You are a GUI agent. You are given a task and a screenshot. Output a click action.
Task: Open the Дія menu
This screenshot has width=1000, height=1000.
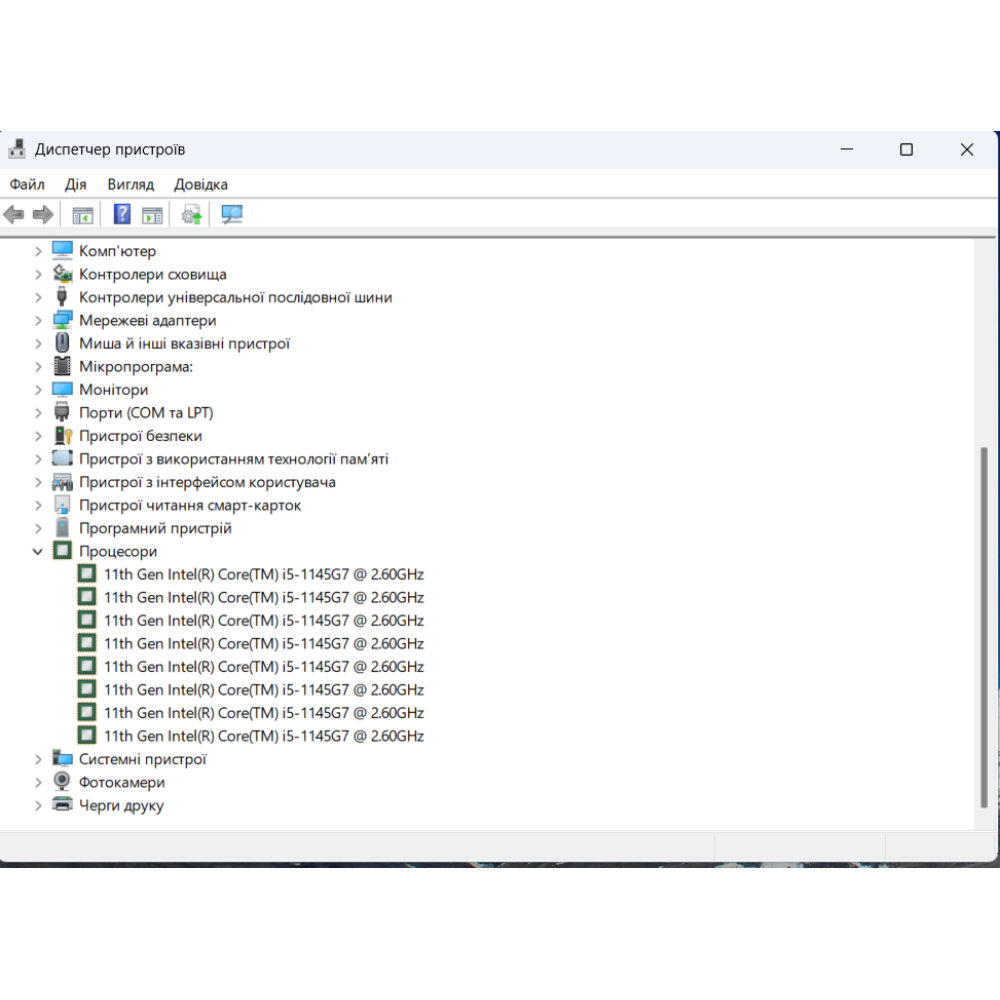point(76,184)
